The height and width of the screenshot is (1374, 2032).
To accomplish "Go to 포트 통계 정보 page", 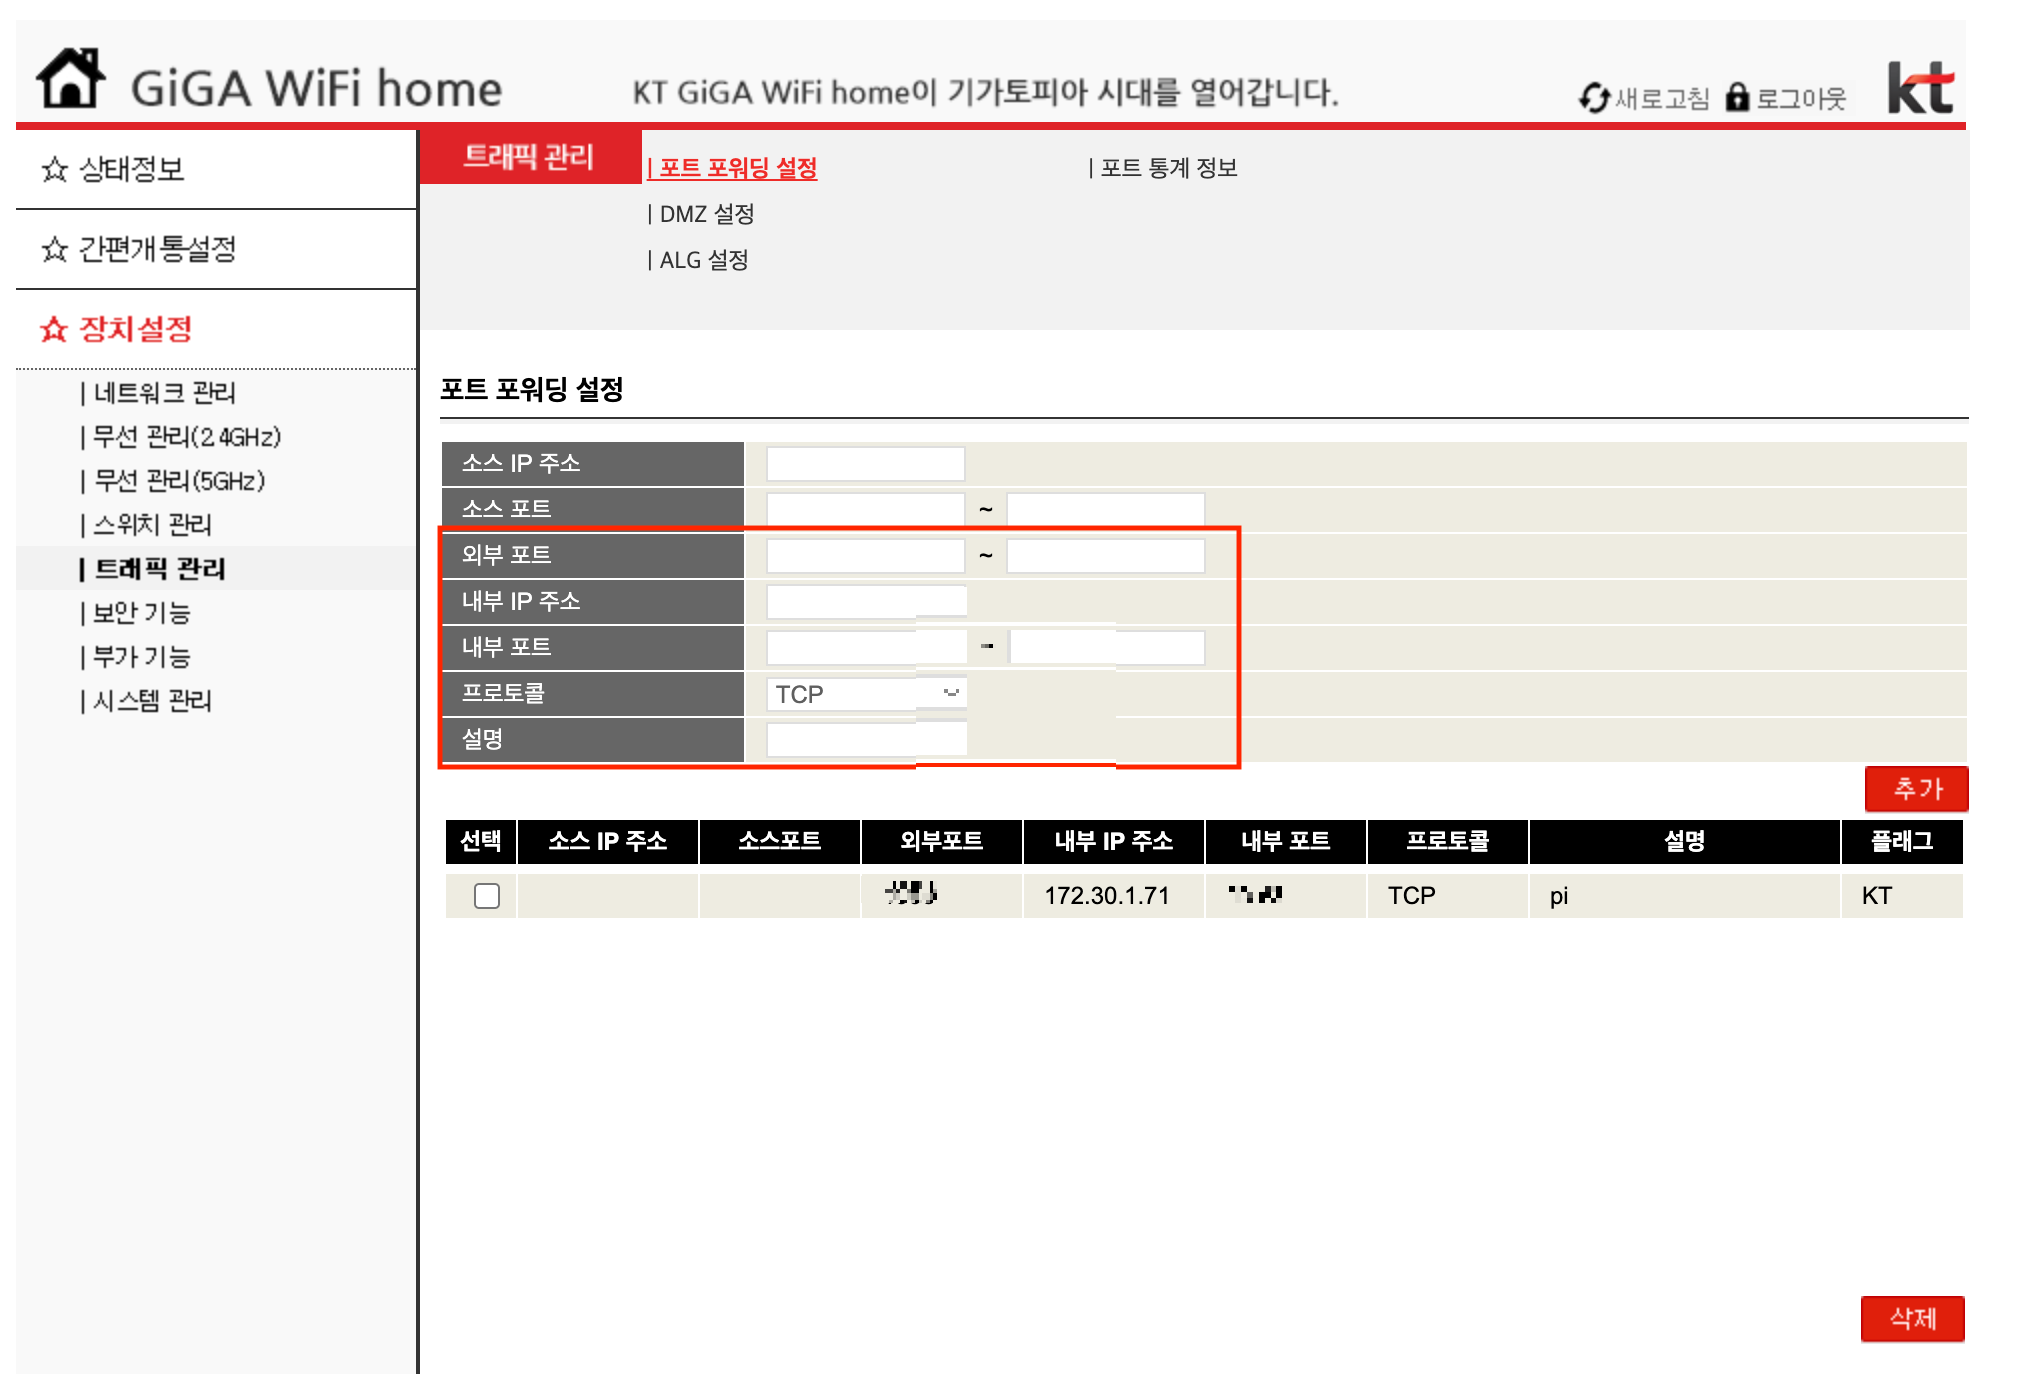I will pos(1168,168).
